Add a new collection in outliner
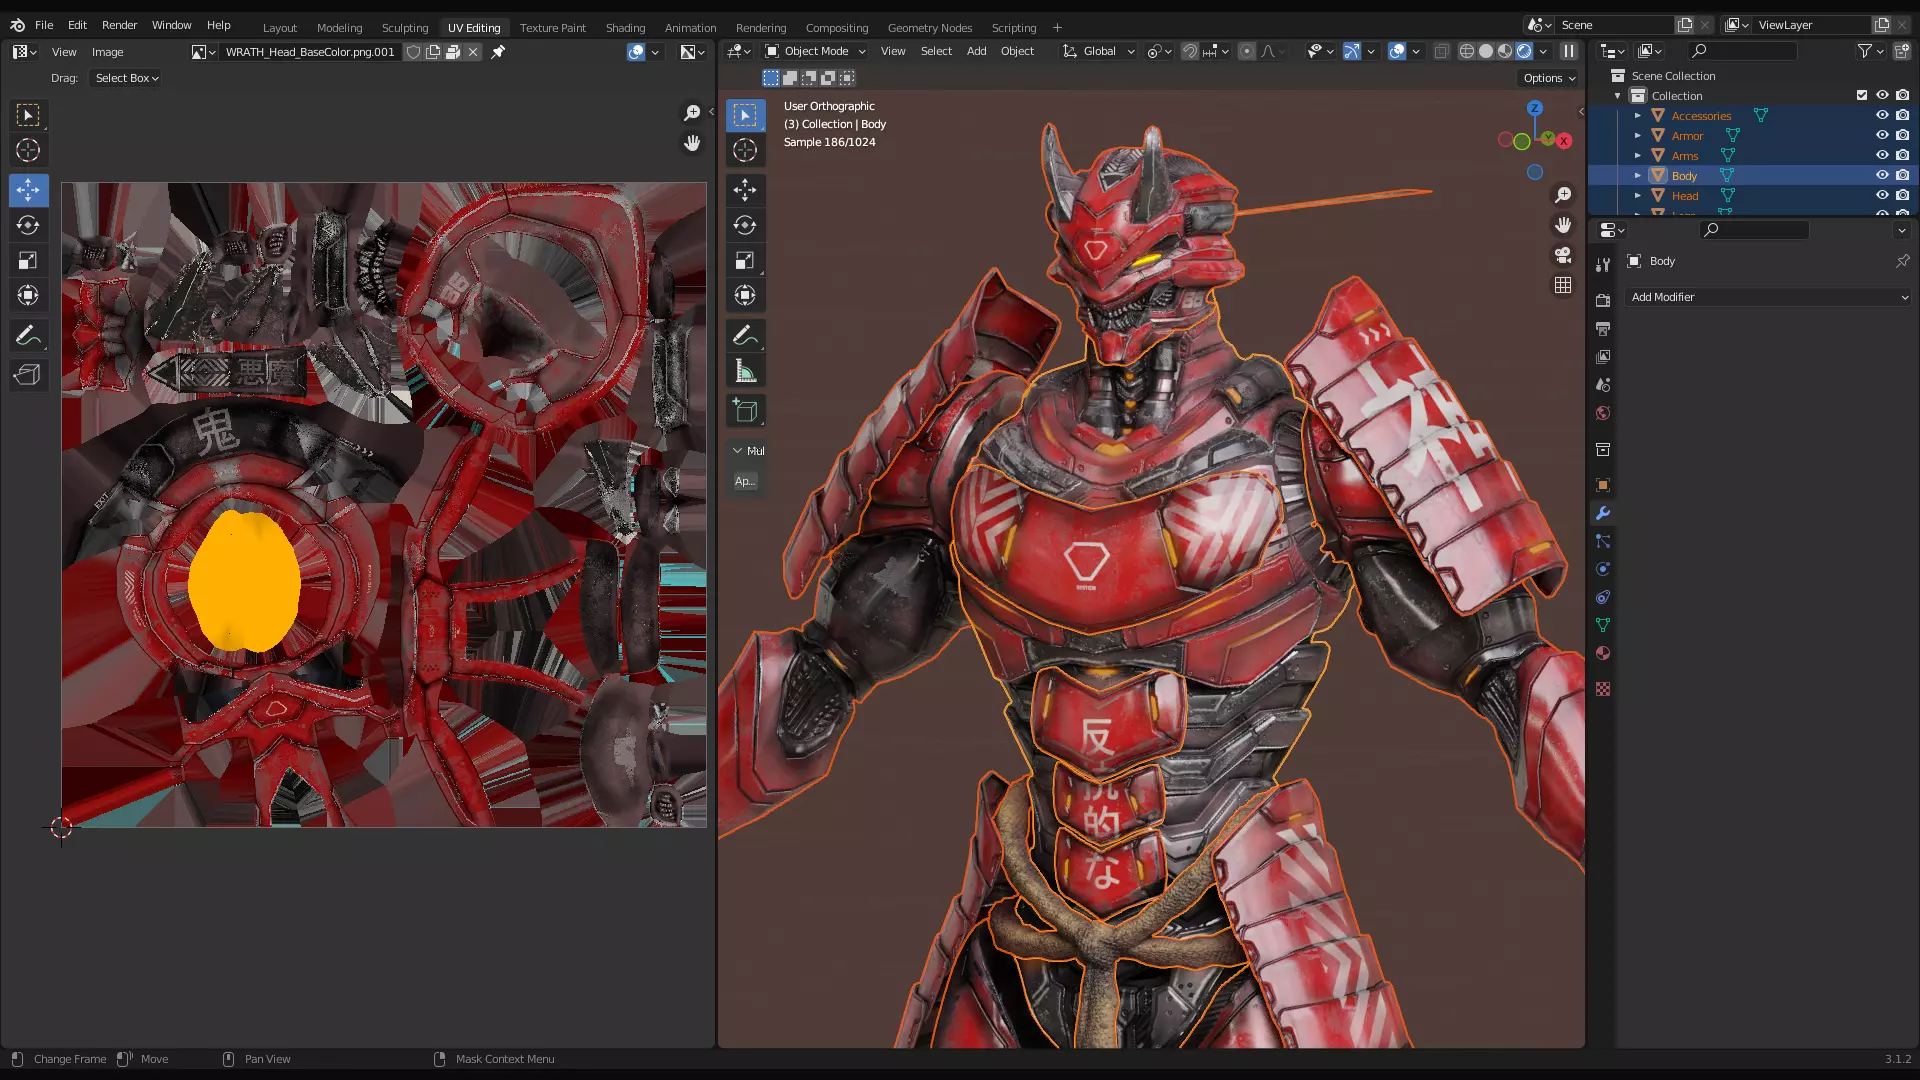The image size is (1920, 1080). tap(1902, 51)
